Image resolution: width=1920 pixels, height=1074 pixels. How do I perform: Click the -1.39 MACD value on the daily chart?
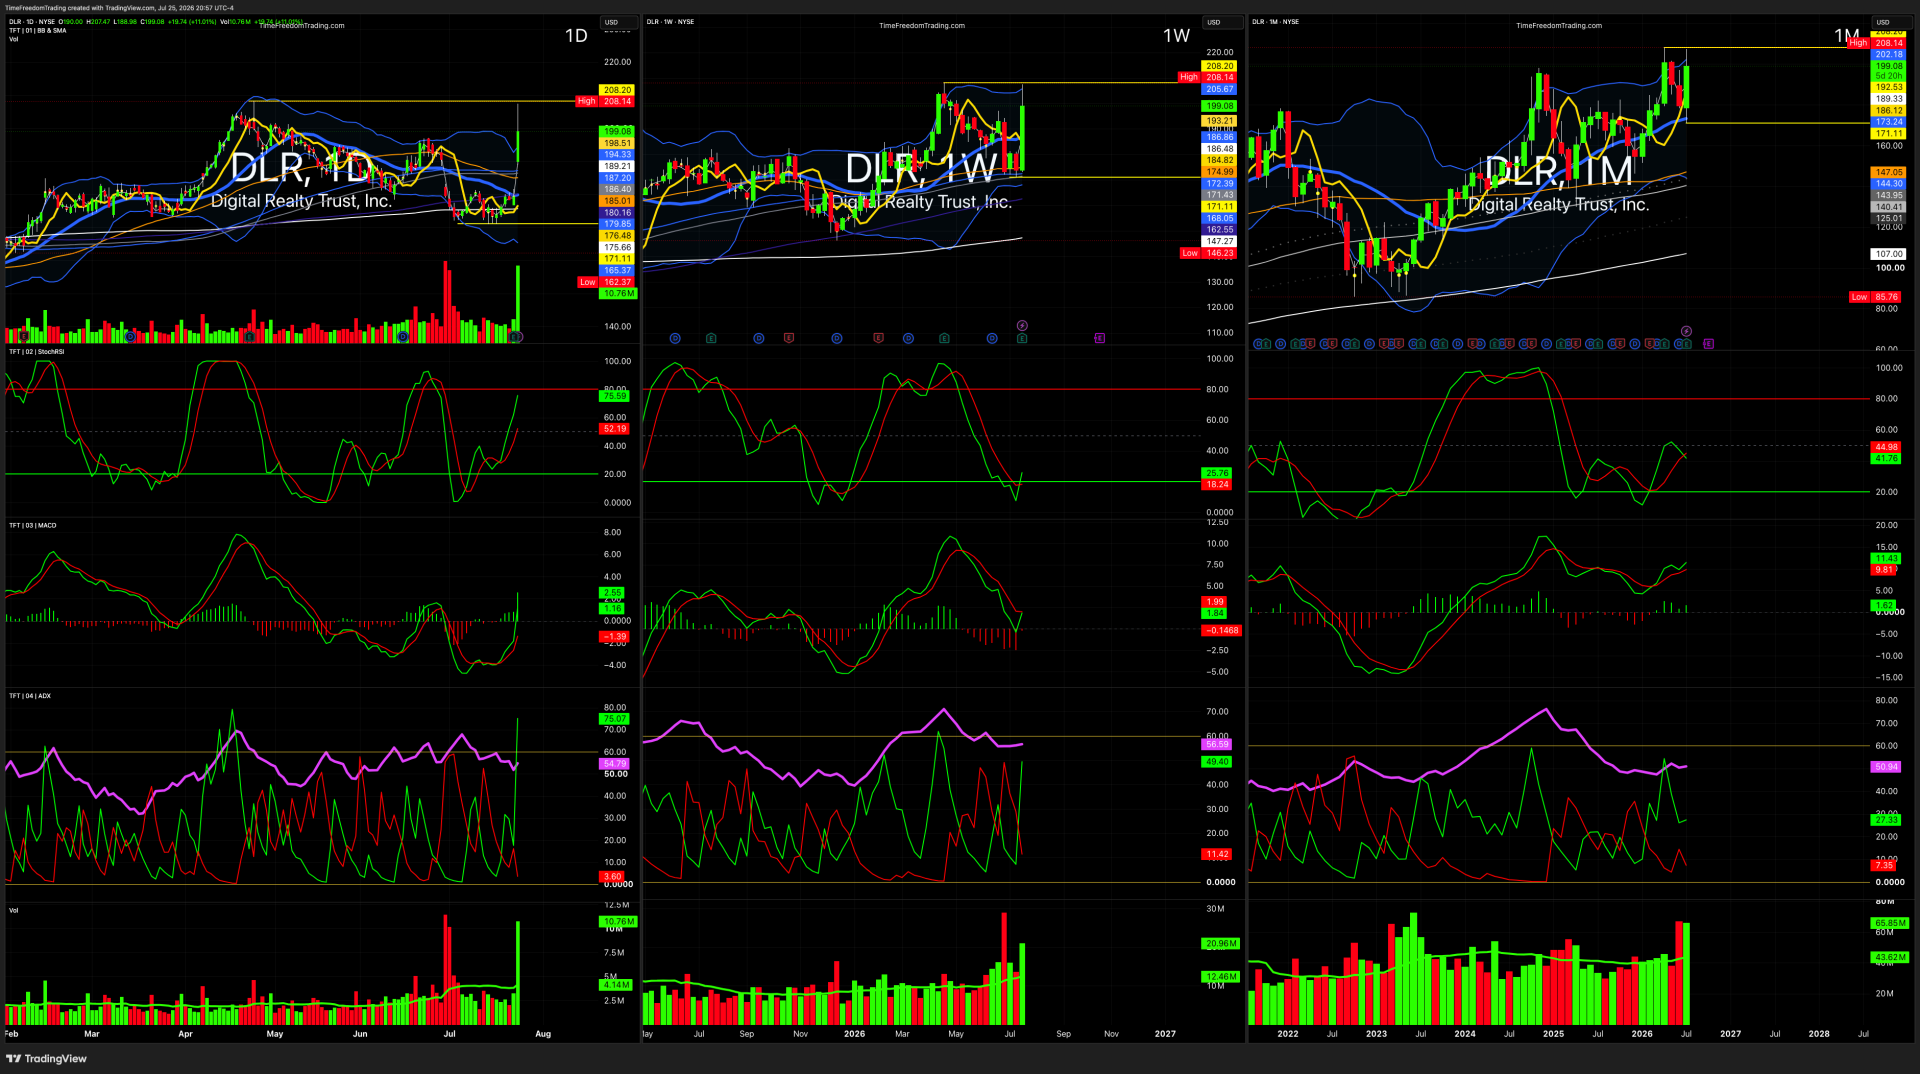(x=615, y=636)
